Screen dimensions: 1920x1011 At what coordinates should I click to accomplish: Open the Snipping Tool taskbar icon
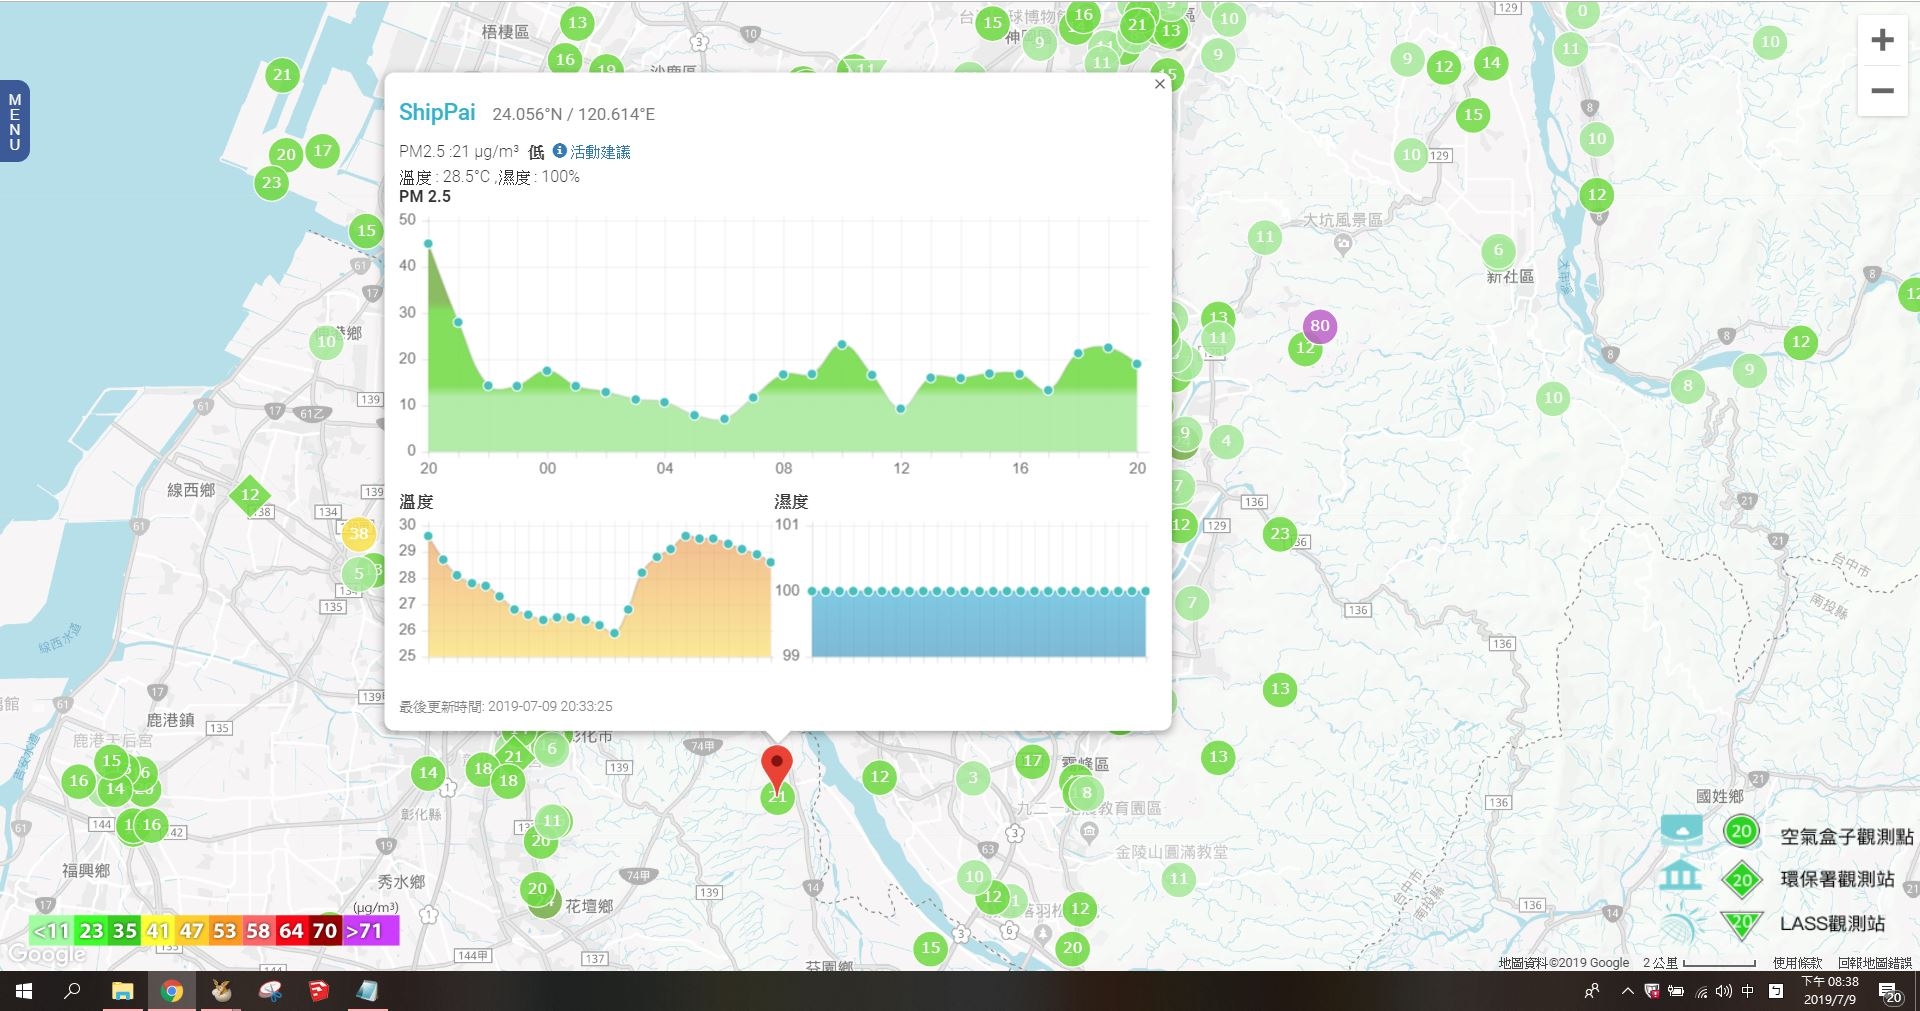tap(270, 991)
